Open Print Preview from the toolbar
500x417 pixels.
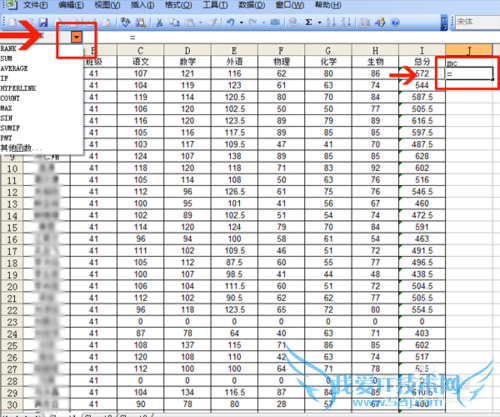pyautogui.click(x=107, y=23)
